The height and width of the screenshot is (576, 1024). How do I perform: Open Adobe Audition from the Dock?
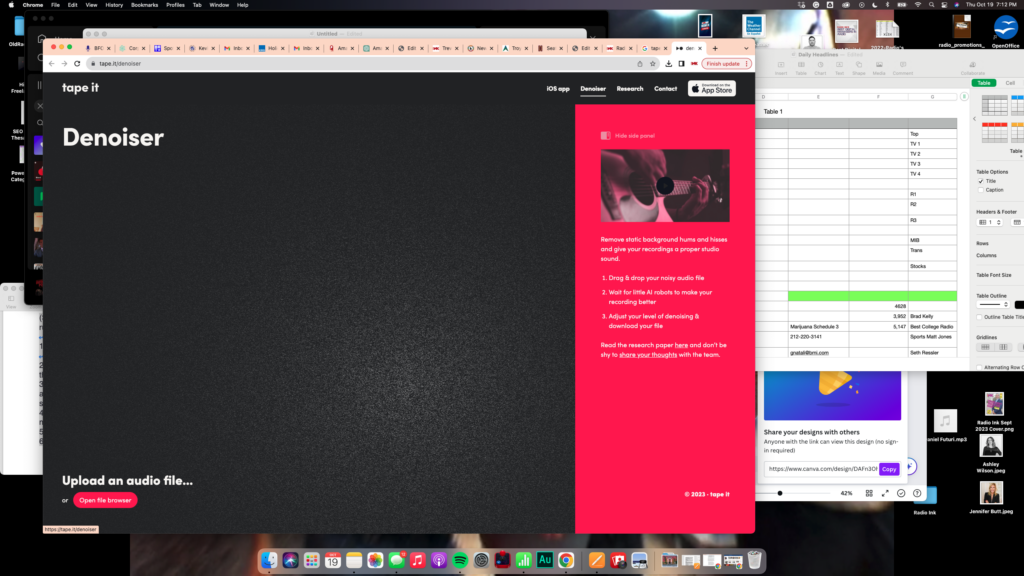tap(545, 560)
